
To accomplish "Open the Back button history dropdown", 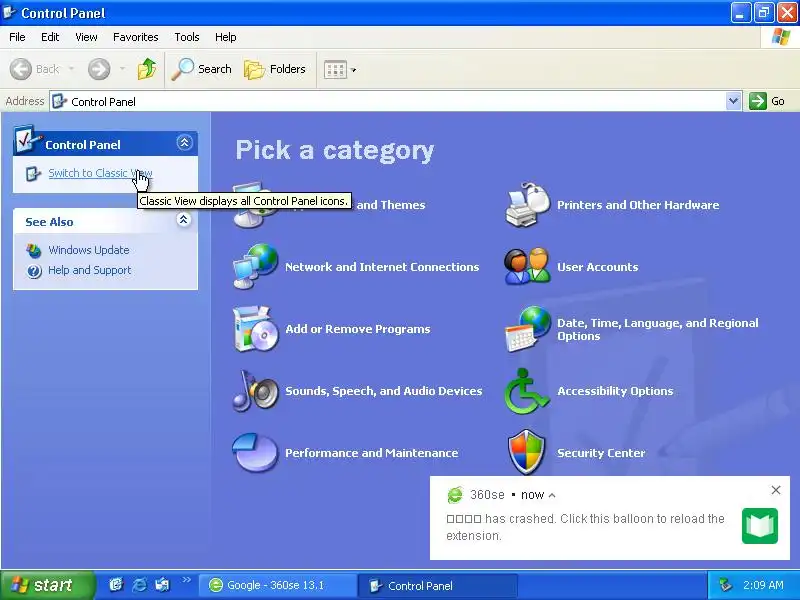I will coord(71,69).
